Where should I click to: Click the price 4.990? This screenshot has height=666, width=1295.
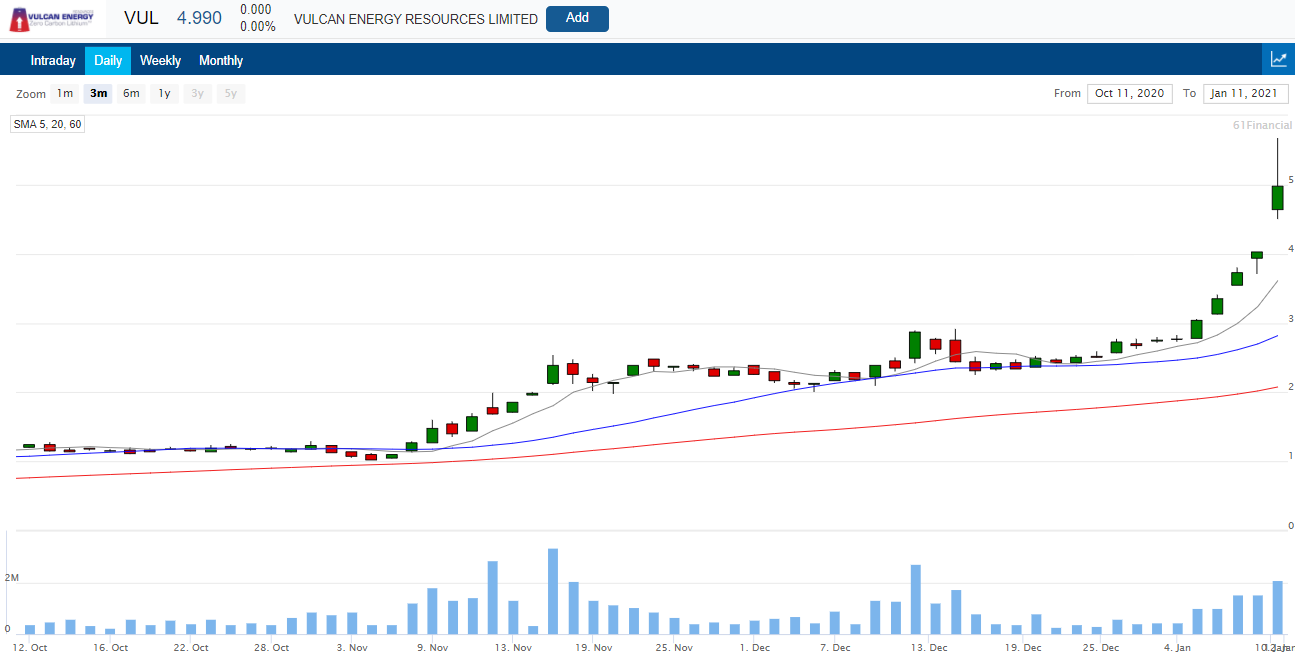[x=200, y=18]
